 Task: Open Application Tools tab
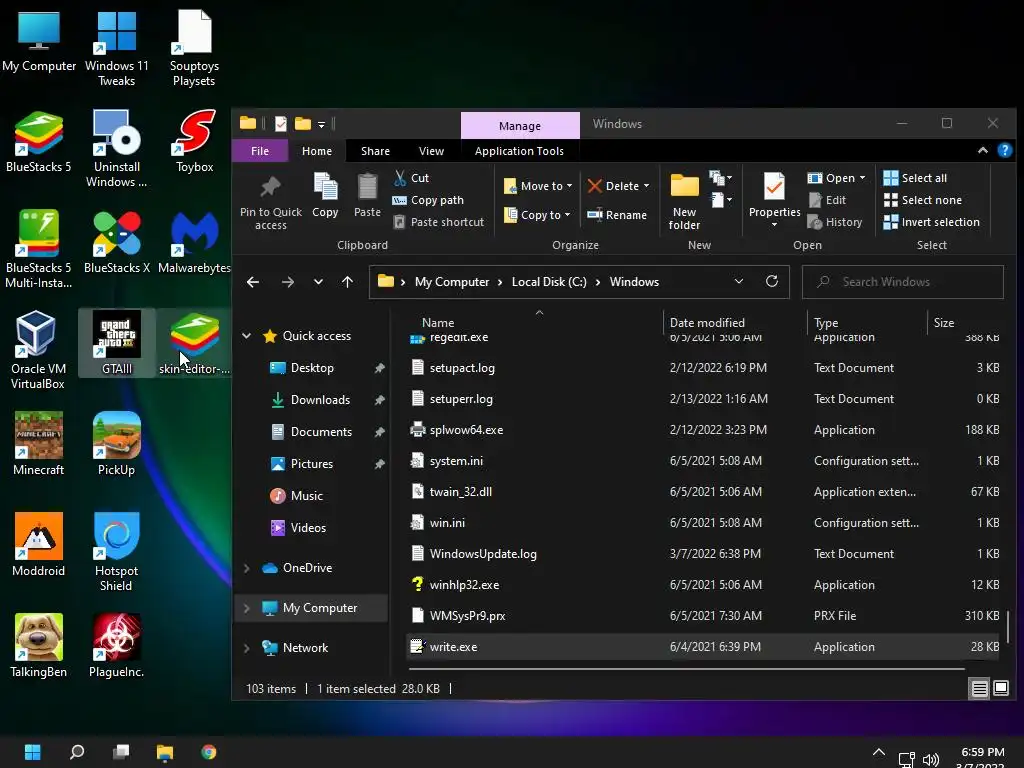(x=519, y=151)
